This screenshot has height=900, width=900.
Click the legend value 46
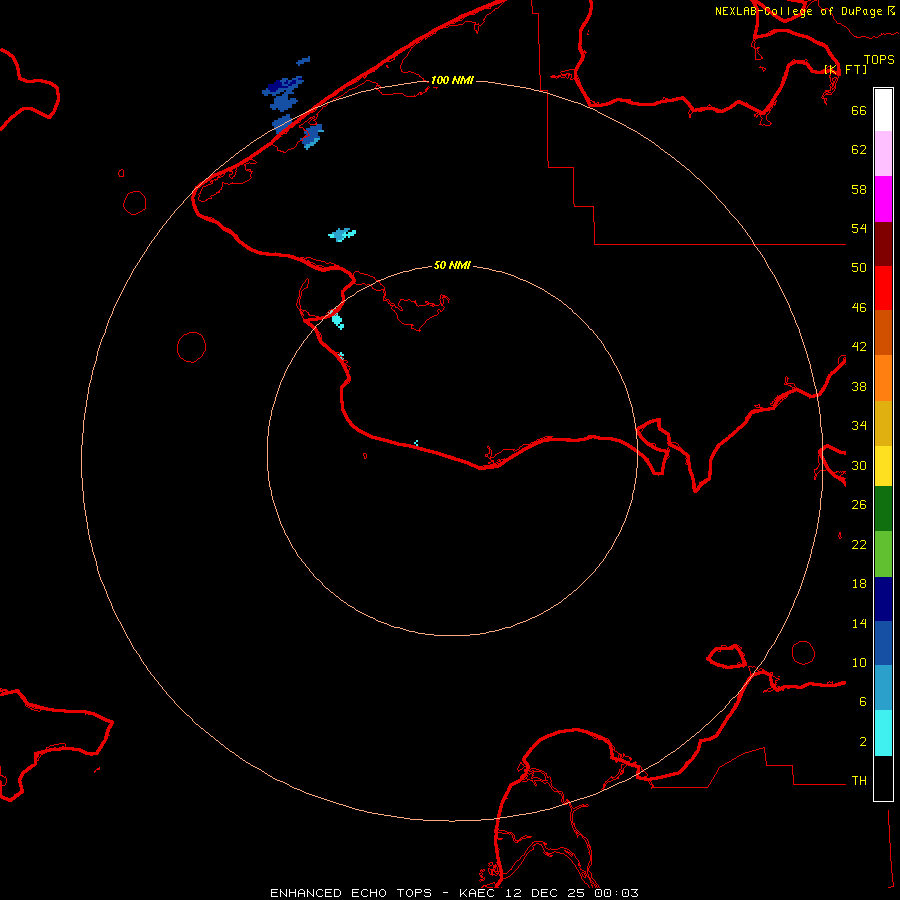pyautogui.click(x=859, y=308)
